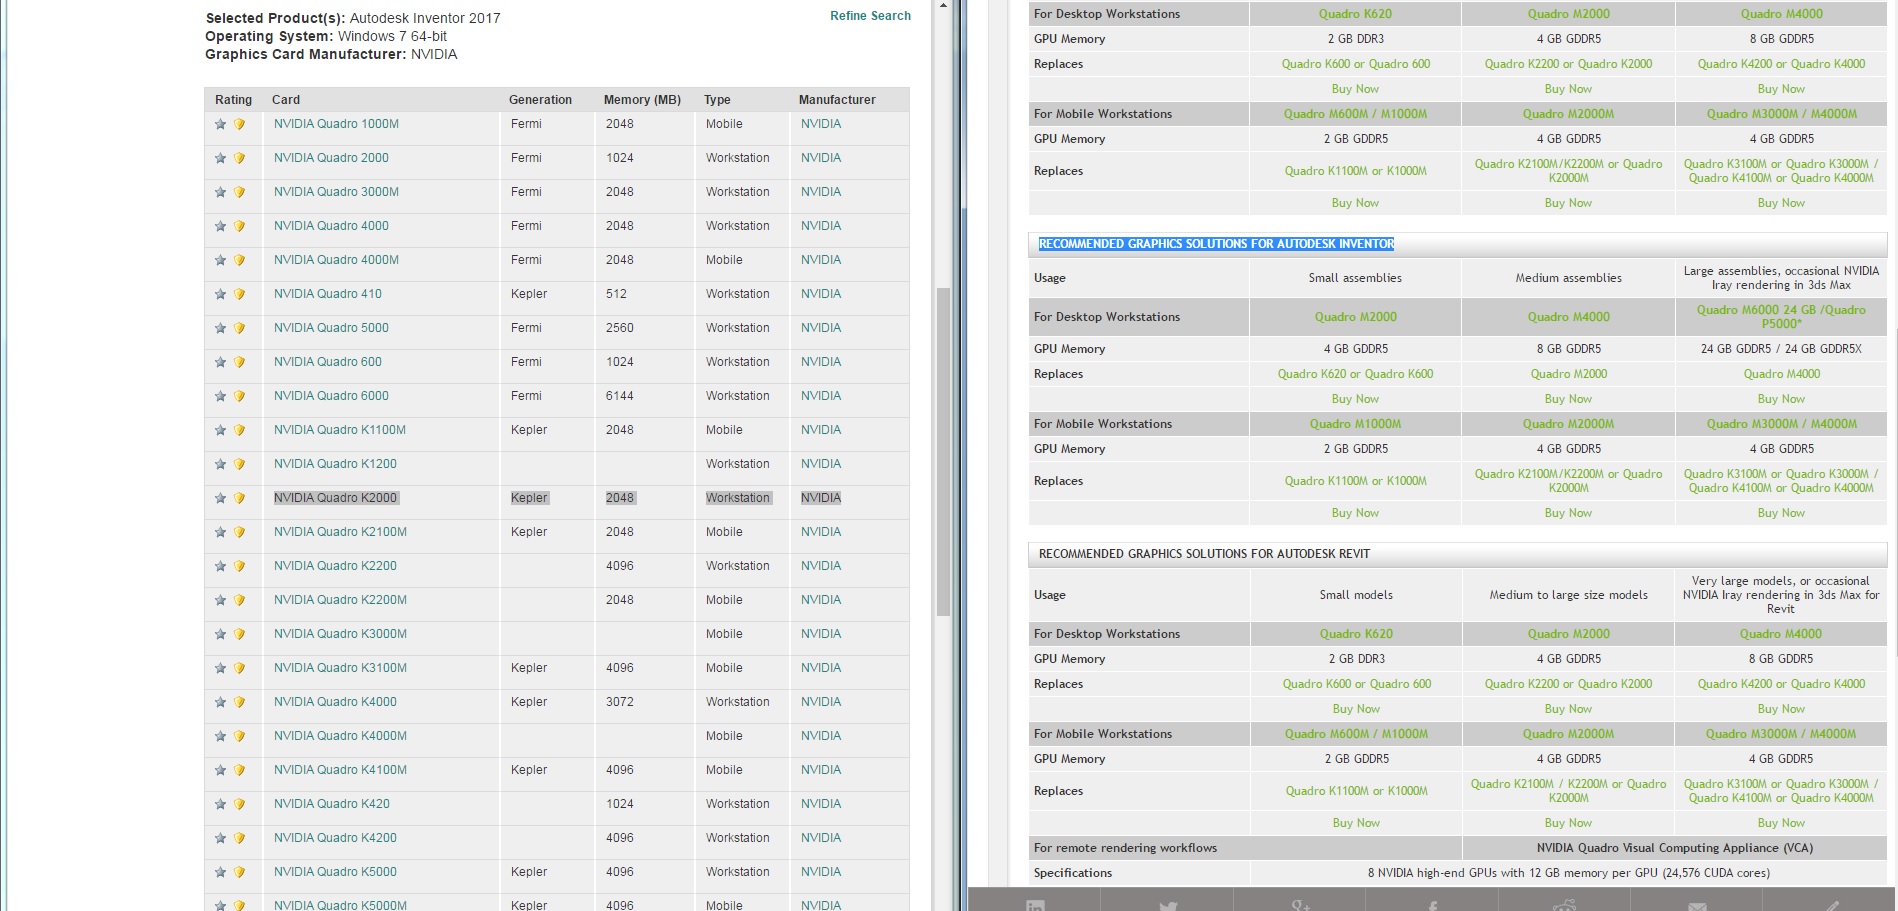Click the highlighted Recommended Graphics Solutions for Autodesk Inventor heading

[x=1216, y=244]
